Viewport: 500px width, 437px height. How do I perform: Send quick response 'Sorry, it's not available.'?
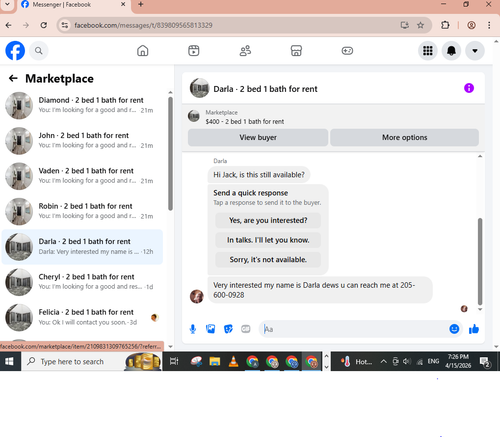[268, 260]
